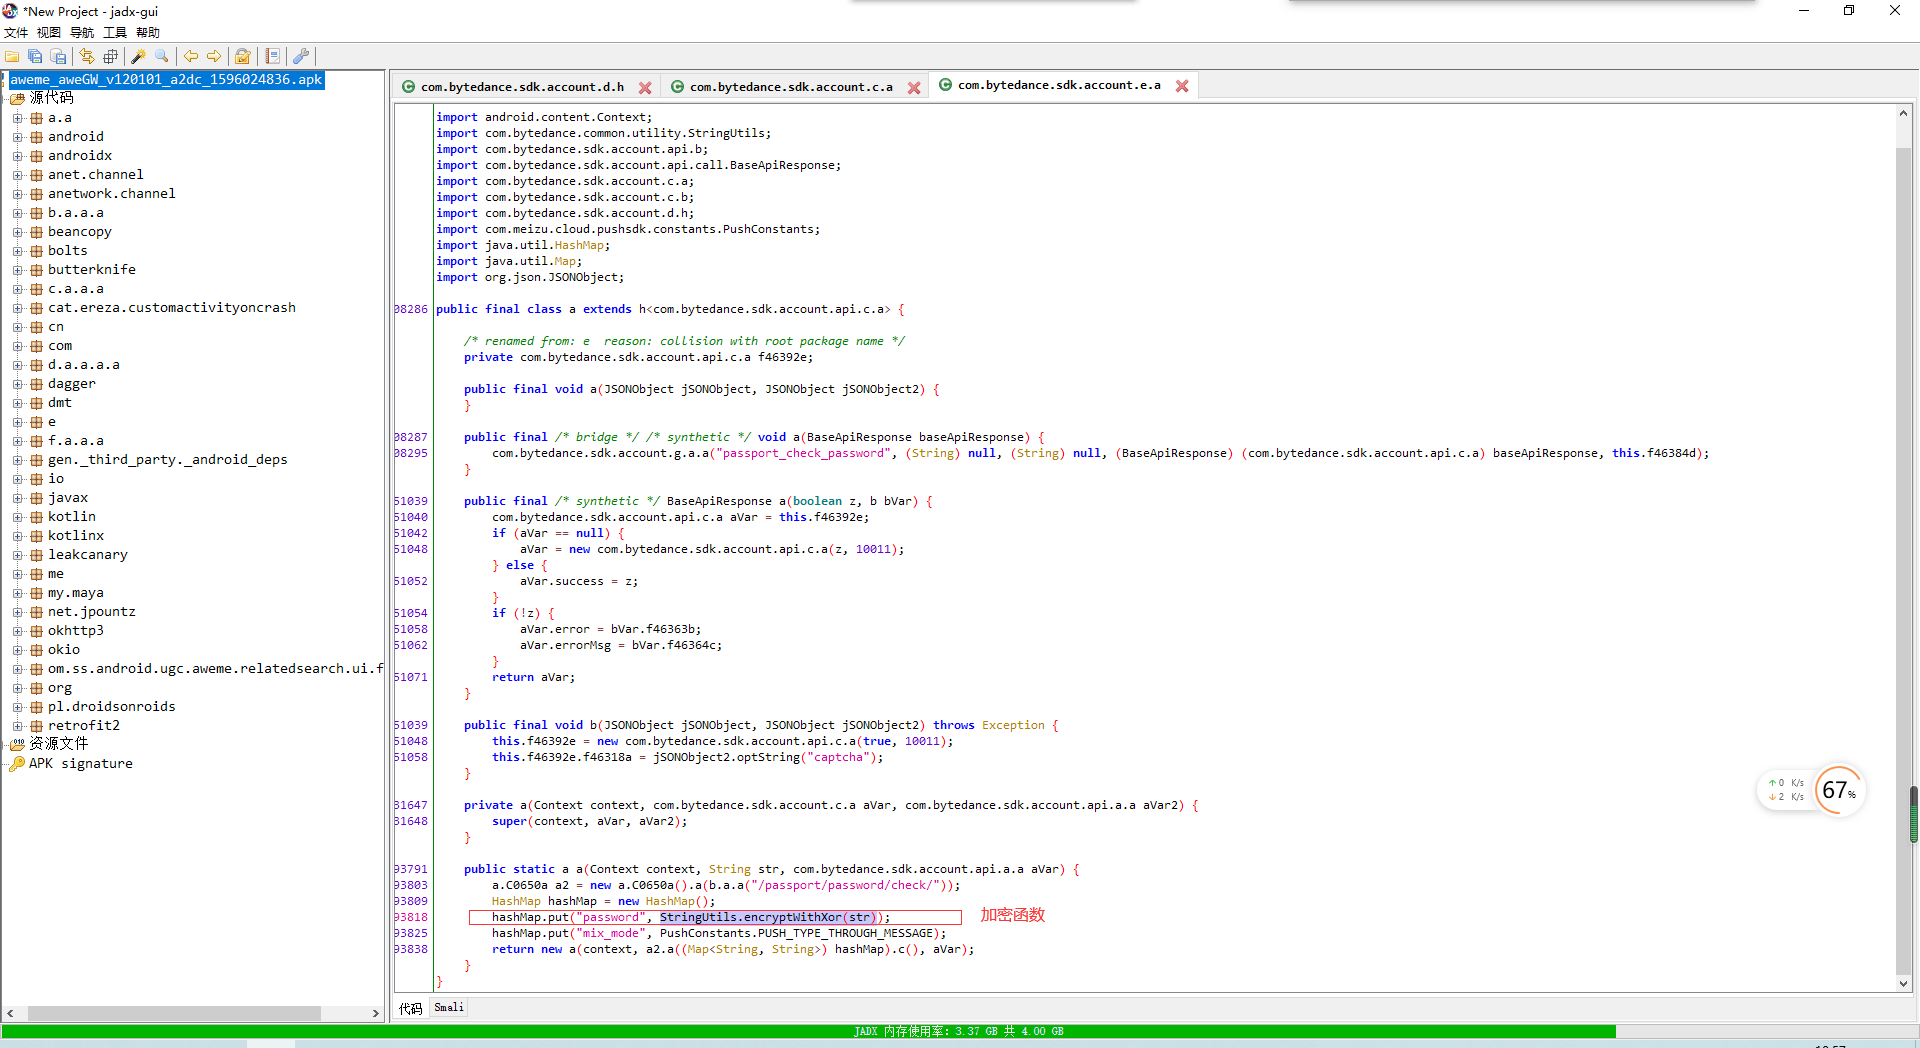Expand the retrofit2 package node
The height and width of the screenshot is (1048, 1920).
point(17,726)
